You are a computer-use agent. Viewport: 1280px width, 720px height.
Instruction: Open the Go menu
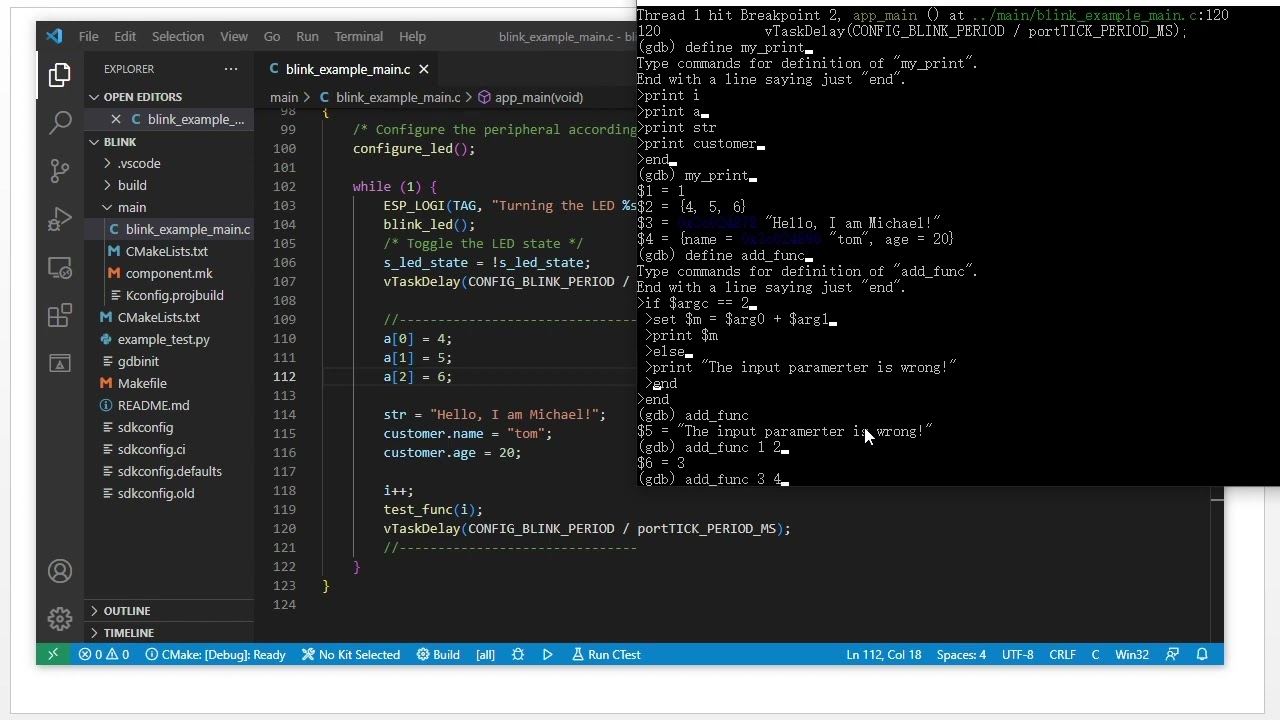pyautogui.click(x=272, y=36)
